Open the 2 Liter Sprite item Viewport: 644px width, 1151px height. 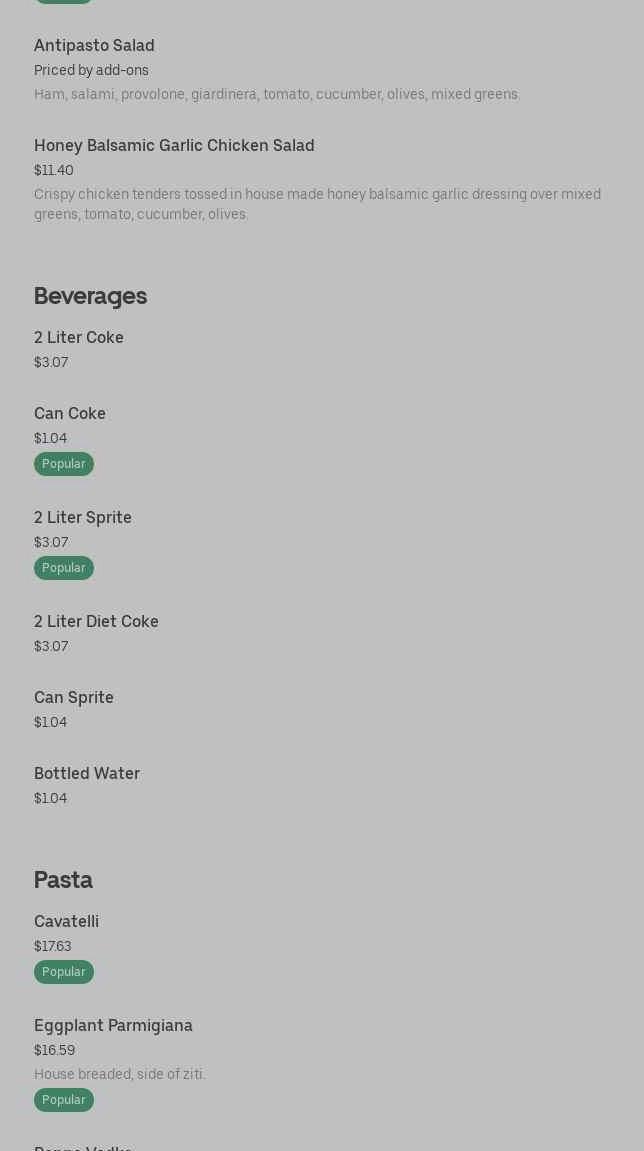click(x=83, y=518)
